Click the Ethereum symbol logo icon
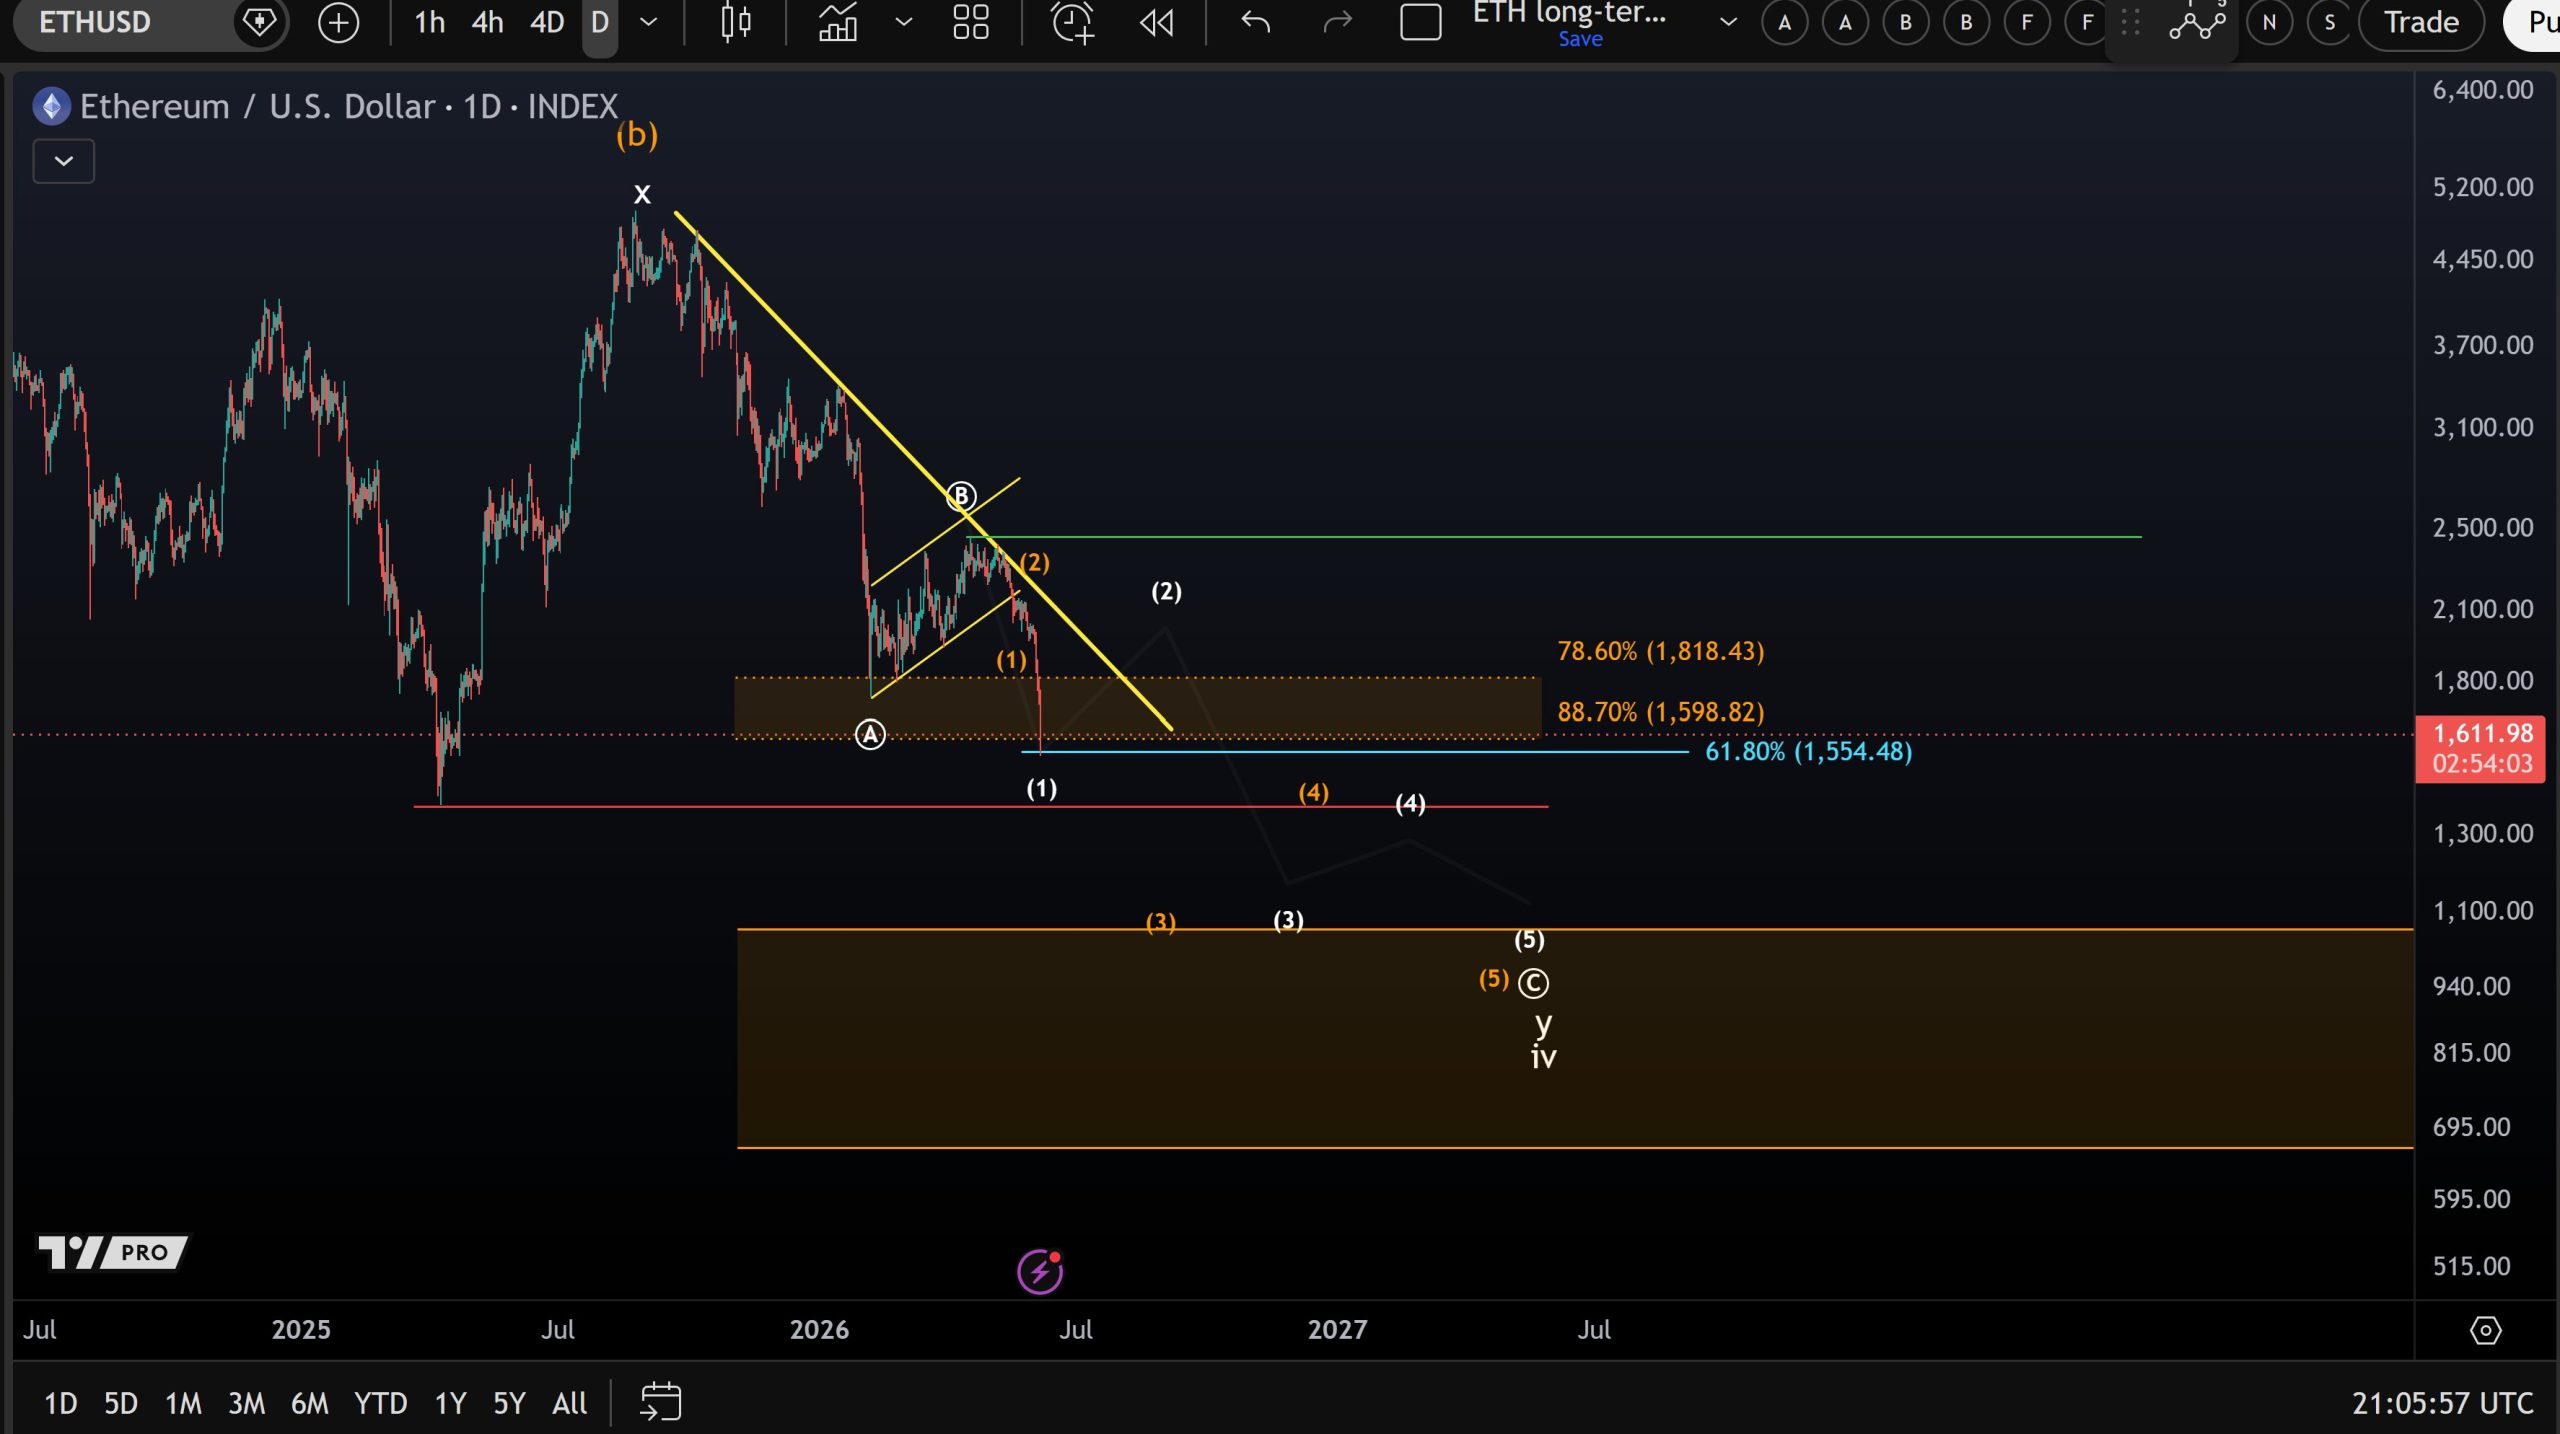The height and width of the screenshot is (1434, 2560). pos(52,106)
